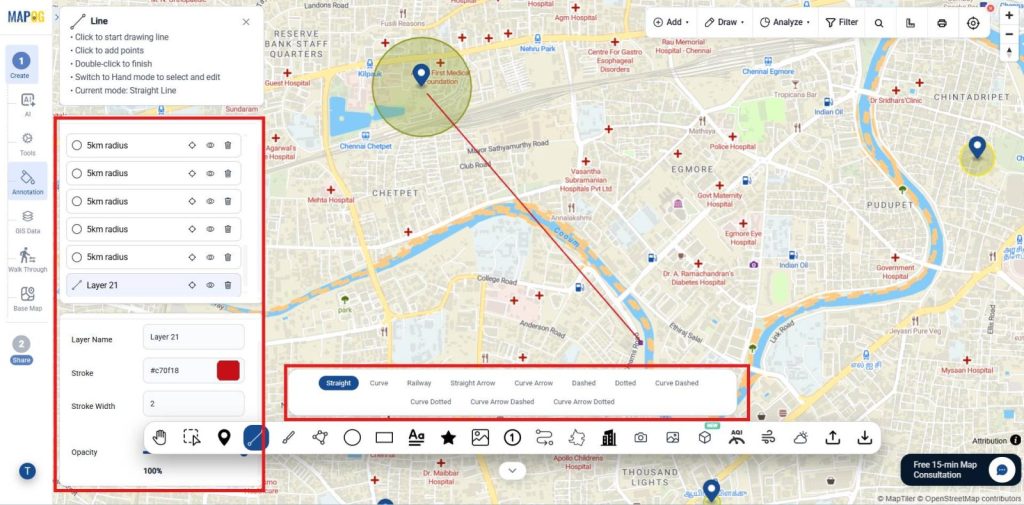The width and height of the screenshot is (1024, 505).
Task: Click the Layer Name input field
Action: [193, 337]
